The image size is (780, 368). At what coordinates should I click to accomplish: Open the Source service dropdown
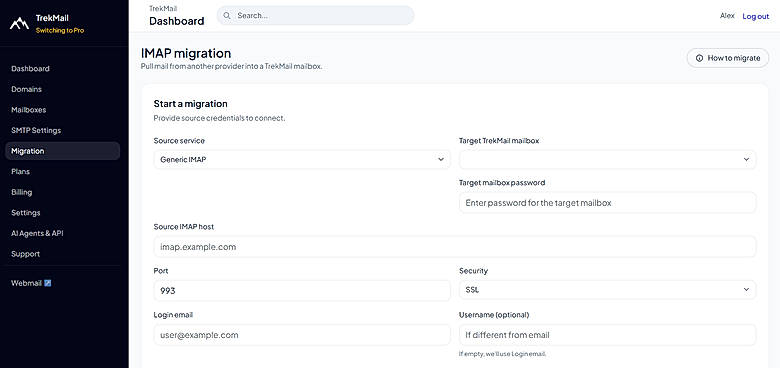302,160
